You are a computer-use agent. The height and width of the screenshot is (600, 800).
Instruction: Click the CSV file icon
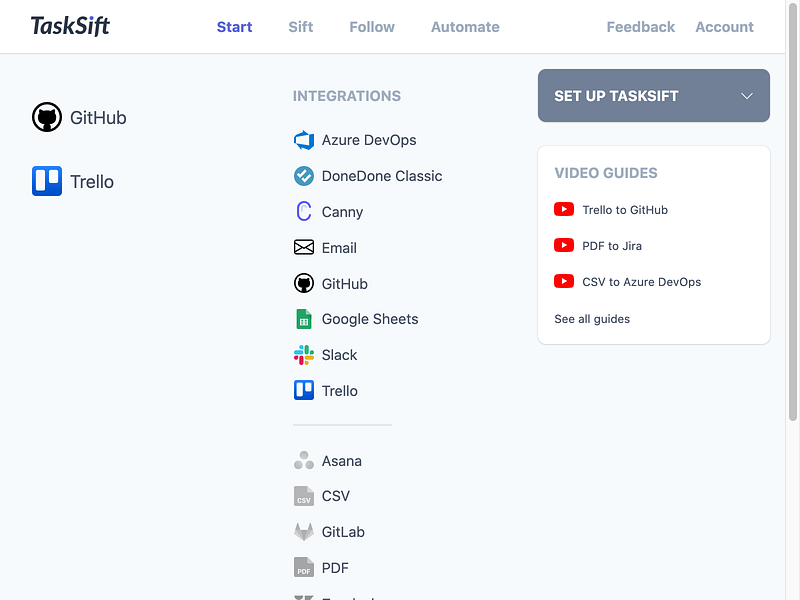(304, 496)
